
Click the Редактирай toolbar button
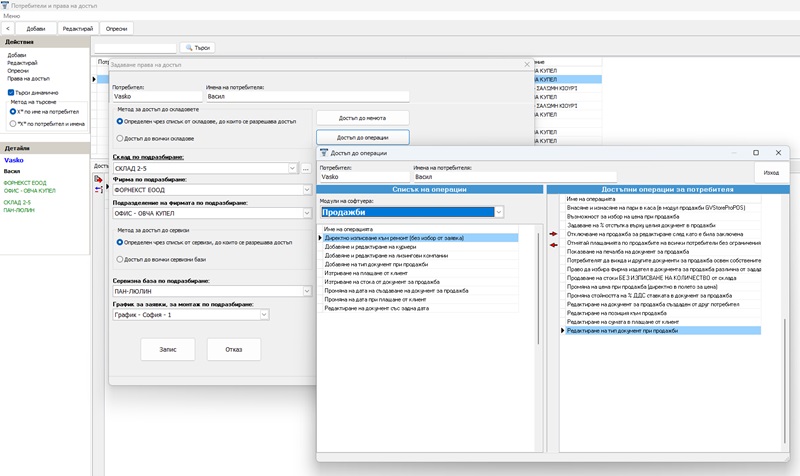click(x=78, y=29)
